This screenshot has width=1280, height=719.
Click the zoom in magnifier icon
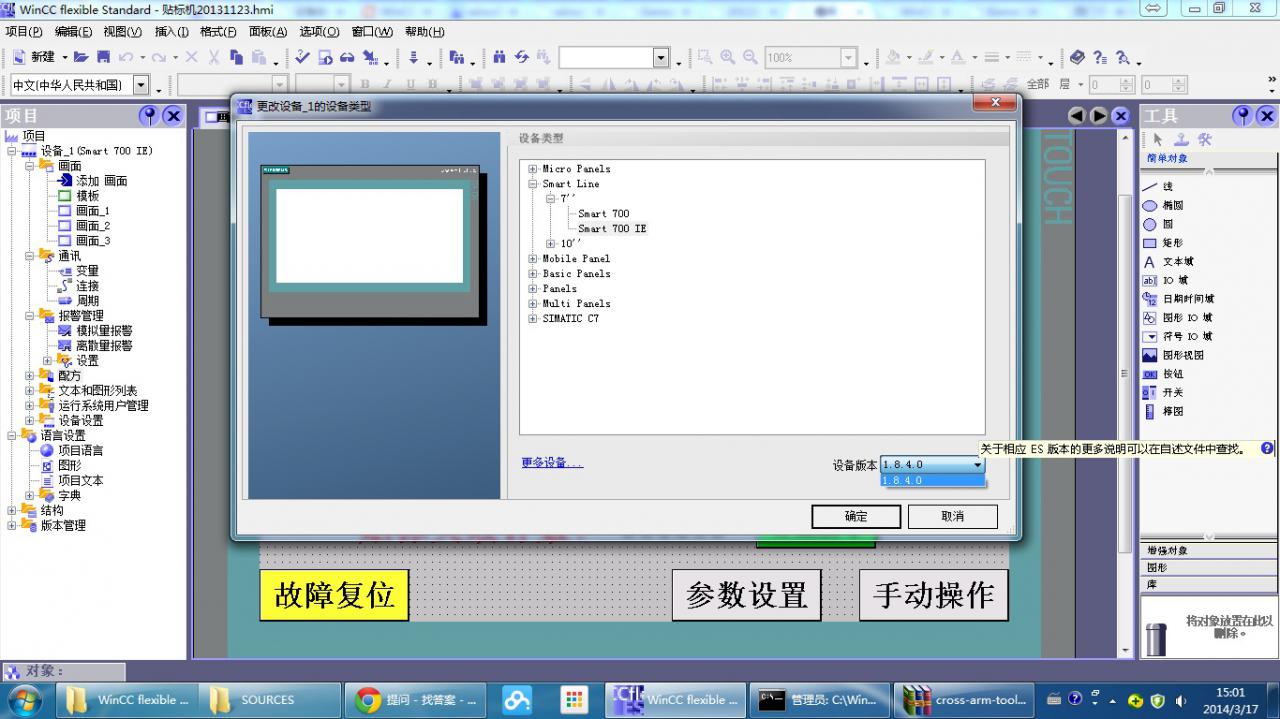coord(728,57)
